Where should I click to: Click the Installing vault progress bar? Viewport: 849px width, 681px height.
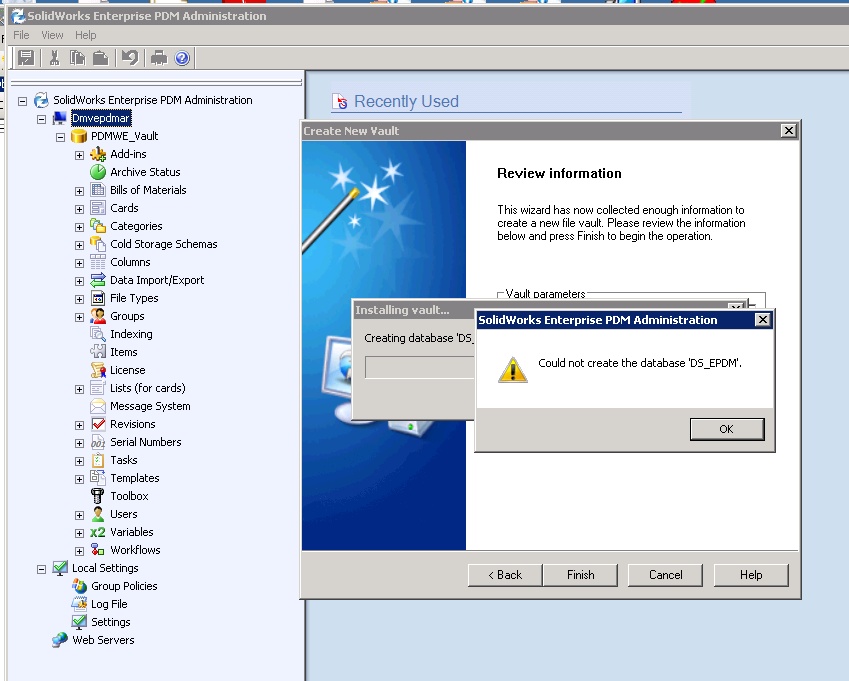click(x=420, y=367)
